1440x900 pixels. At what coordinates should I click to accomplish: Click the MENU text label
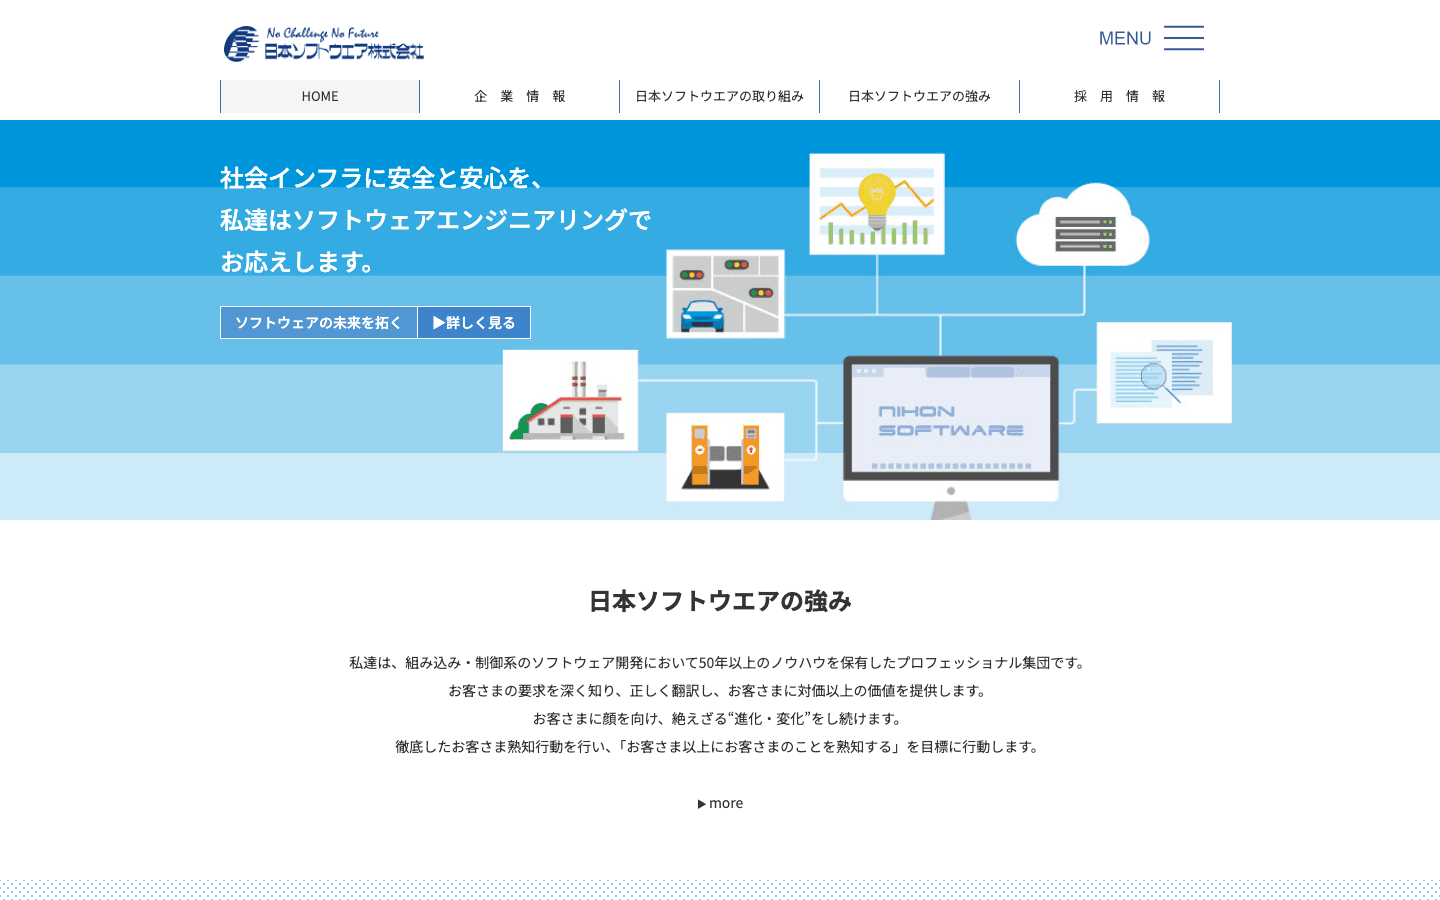coord(1125,38)
